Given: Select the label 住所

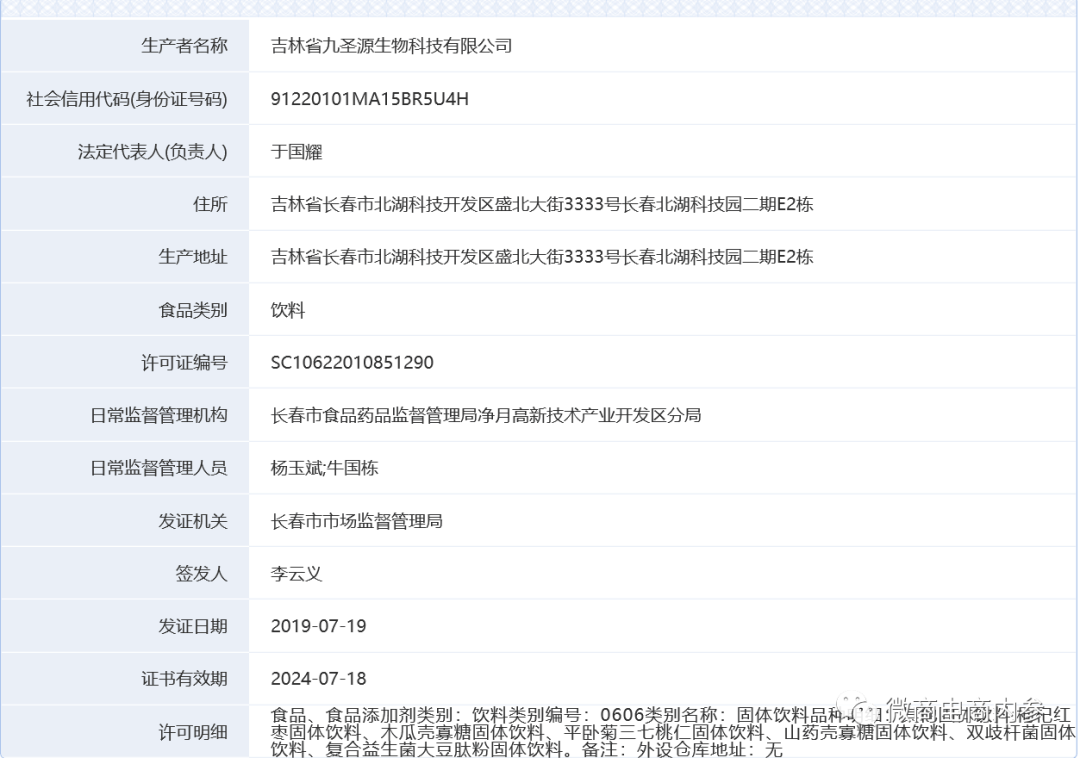Looking at the screenshot, I should [210, 204].
